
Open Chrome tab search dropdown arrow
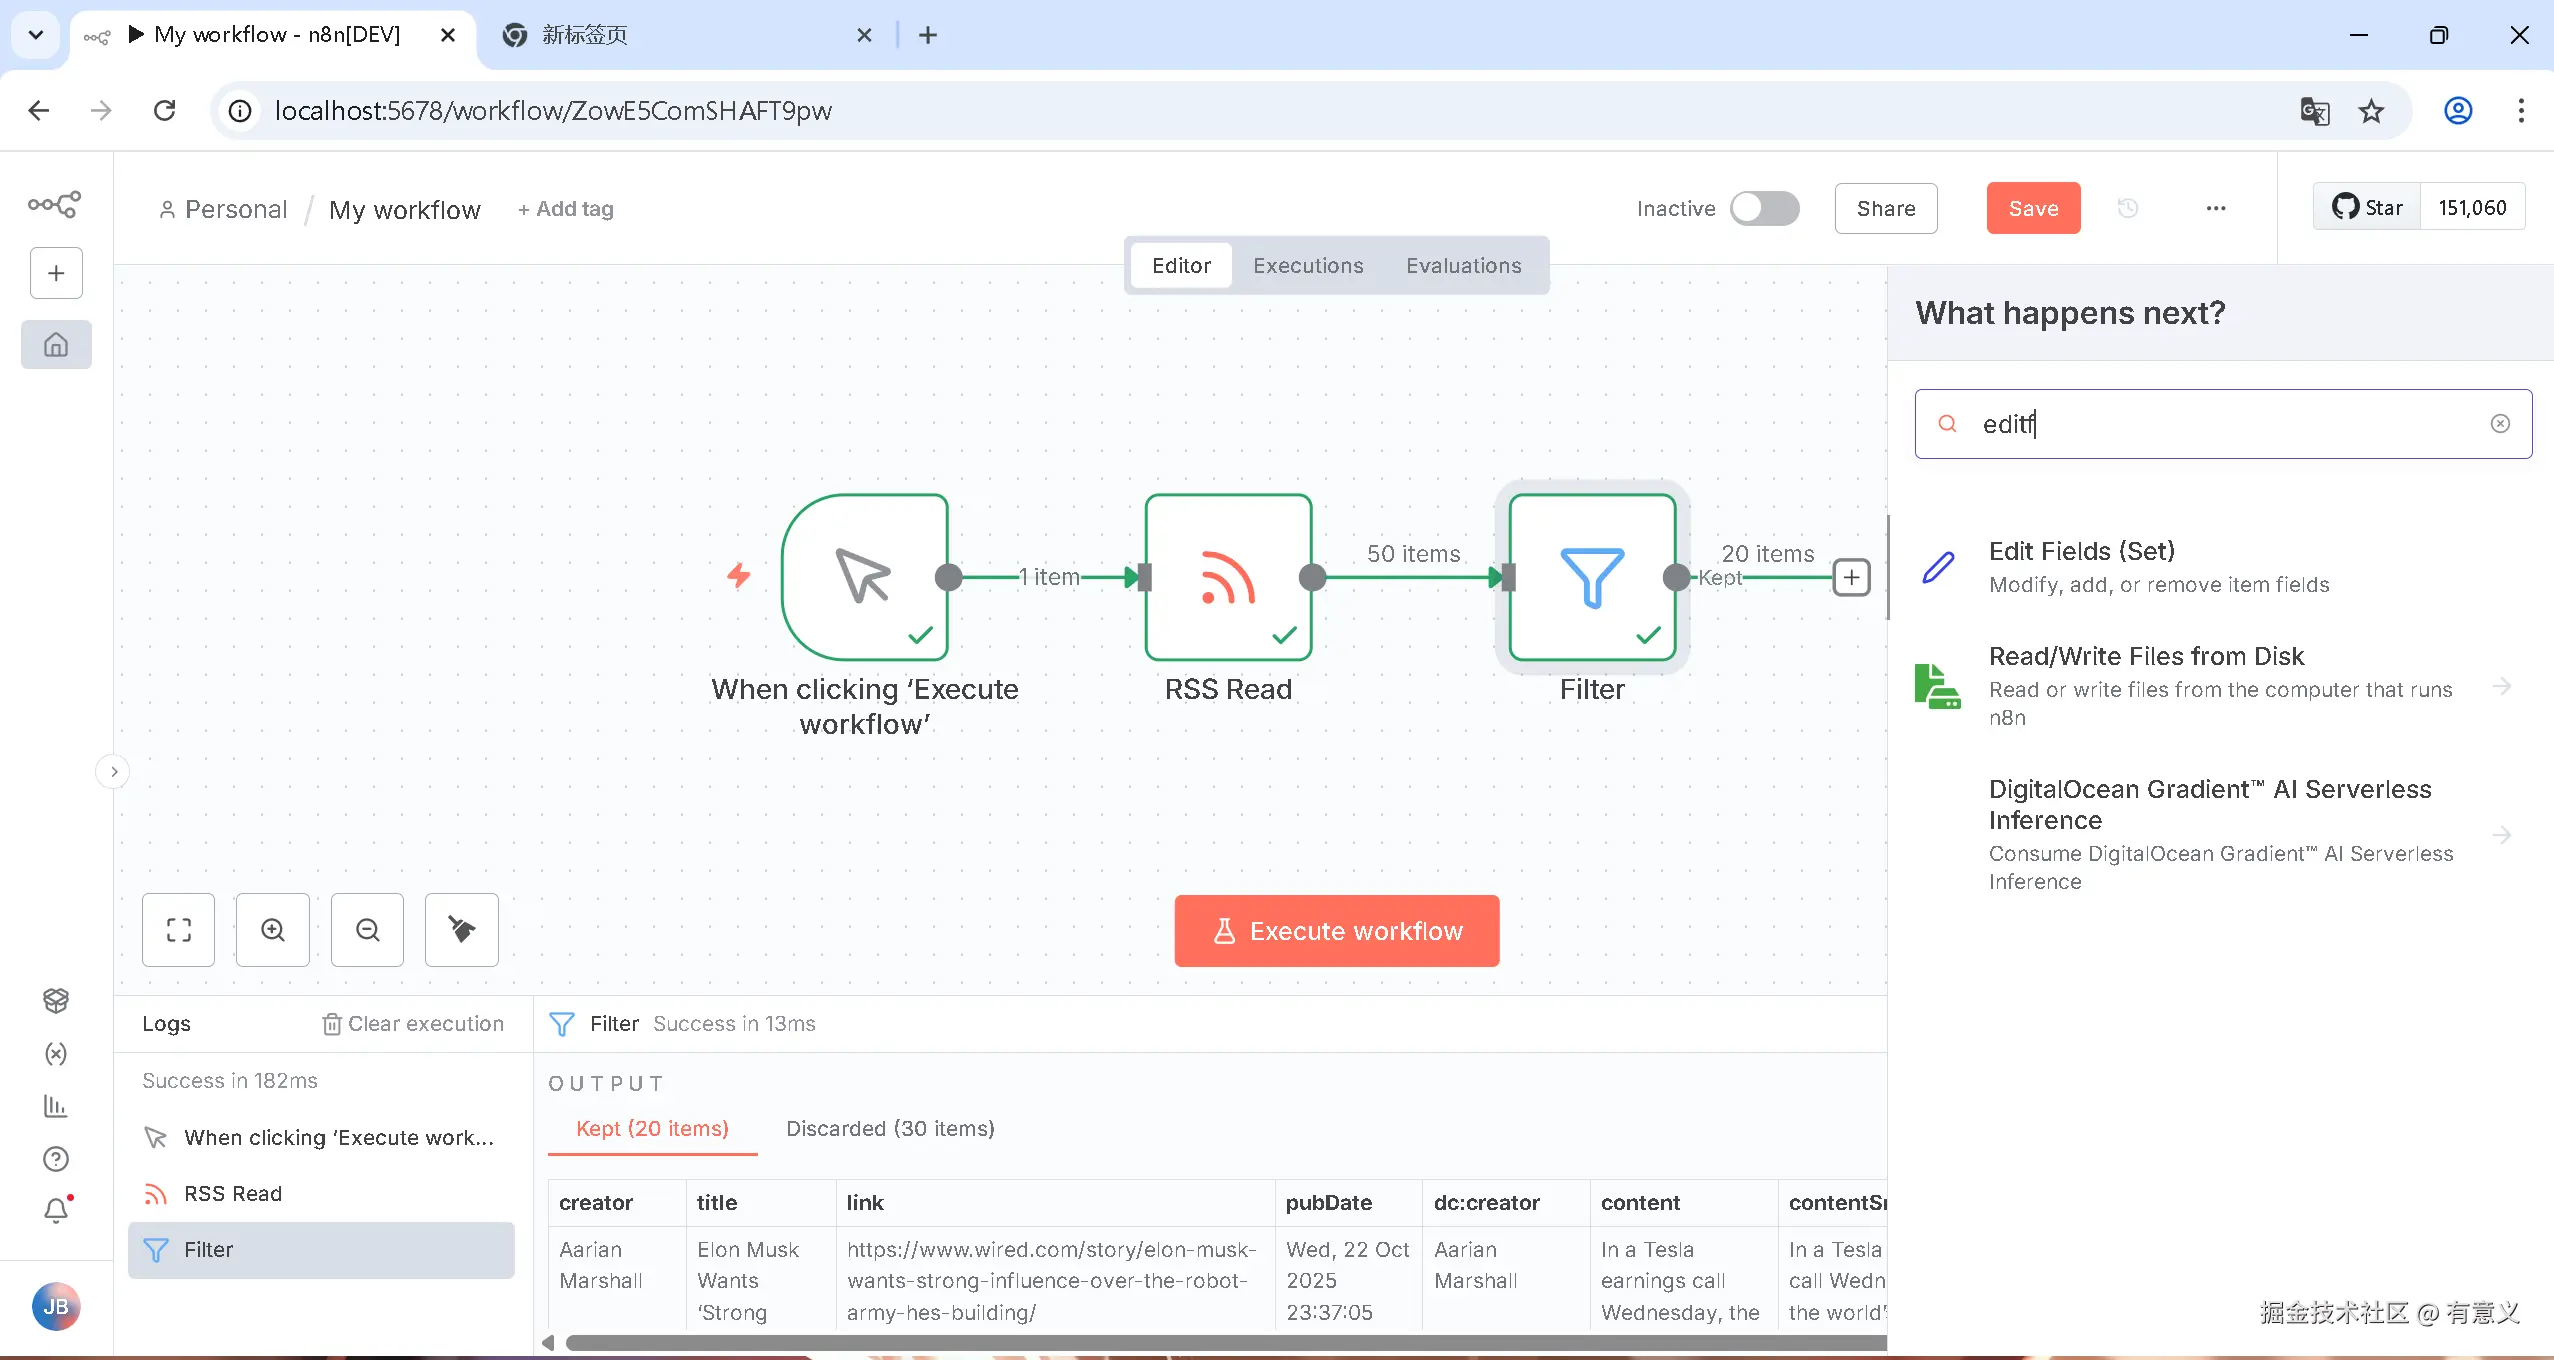point(36,35)
